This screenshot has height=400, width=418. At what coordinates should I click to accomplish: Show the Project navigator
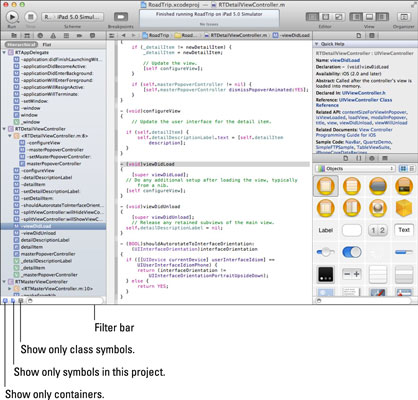(14, 35)
